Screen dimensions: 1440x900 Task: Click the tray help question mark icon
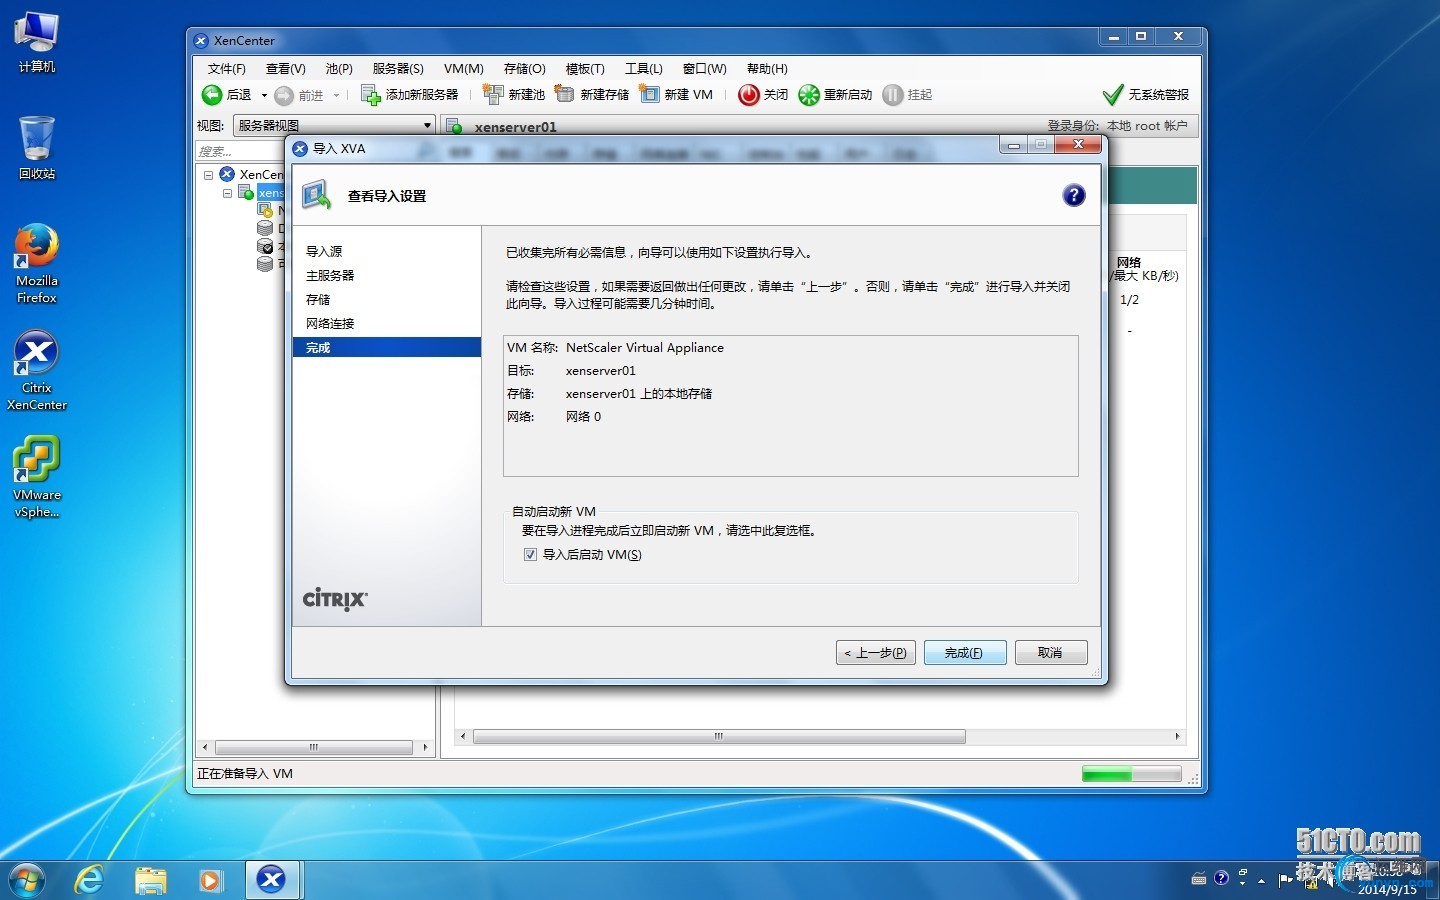(1221, 878)
